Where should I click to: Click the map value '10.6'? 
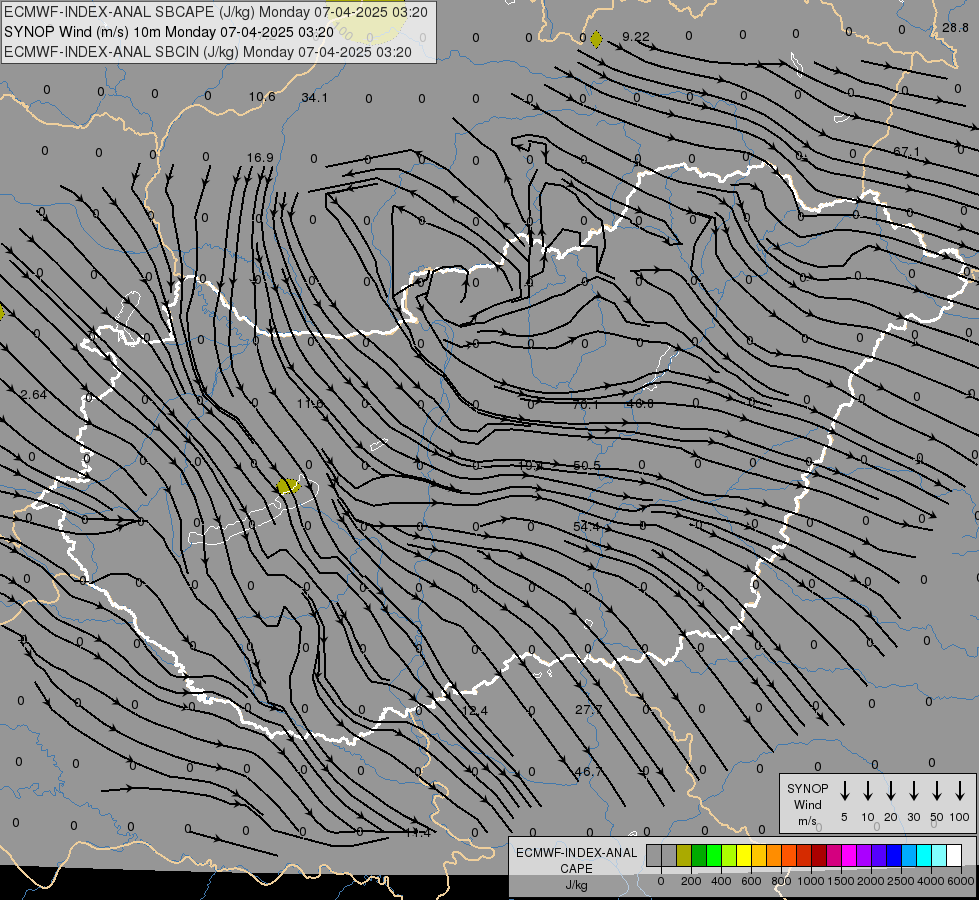[x=262, y=97]
